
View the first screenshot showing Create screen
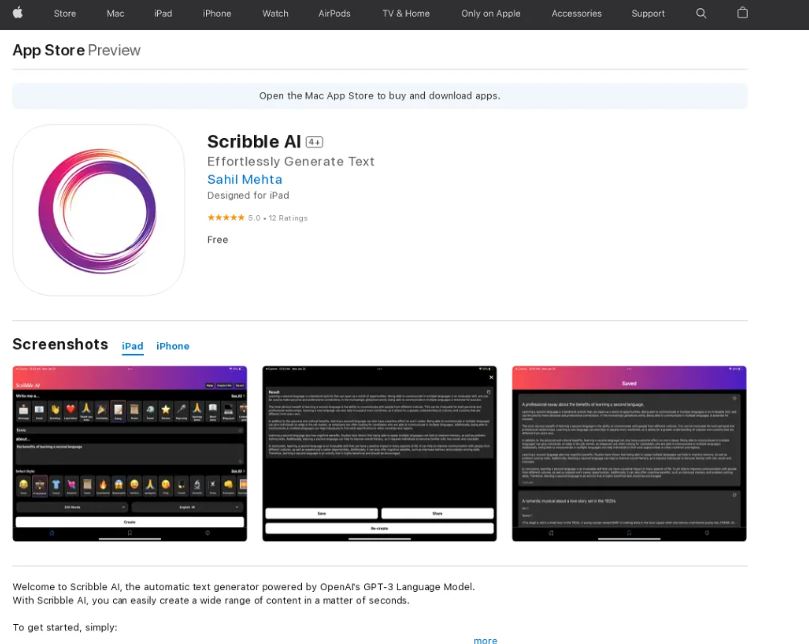(x=130, y=454)
